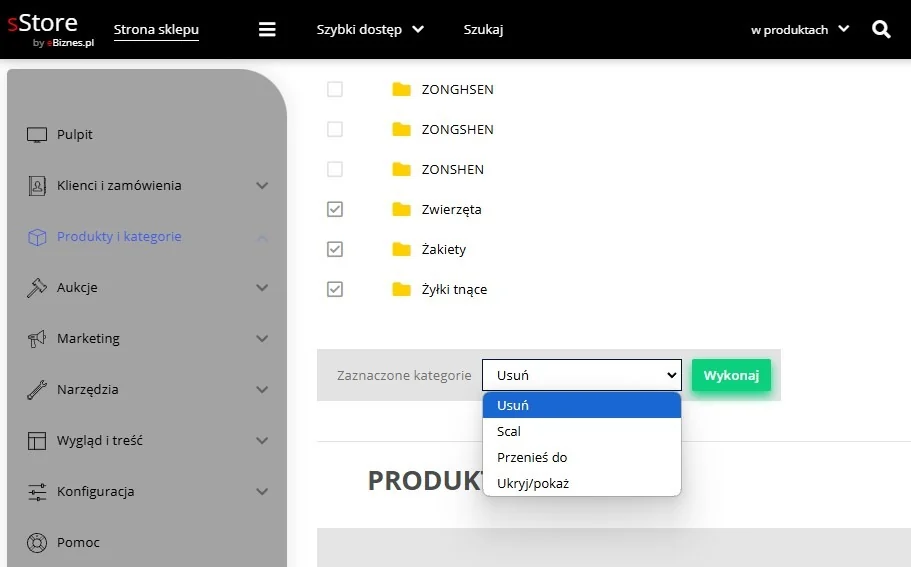
Task: Click the Konfiguracja sliders icon
Action: (37, 491)
